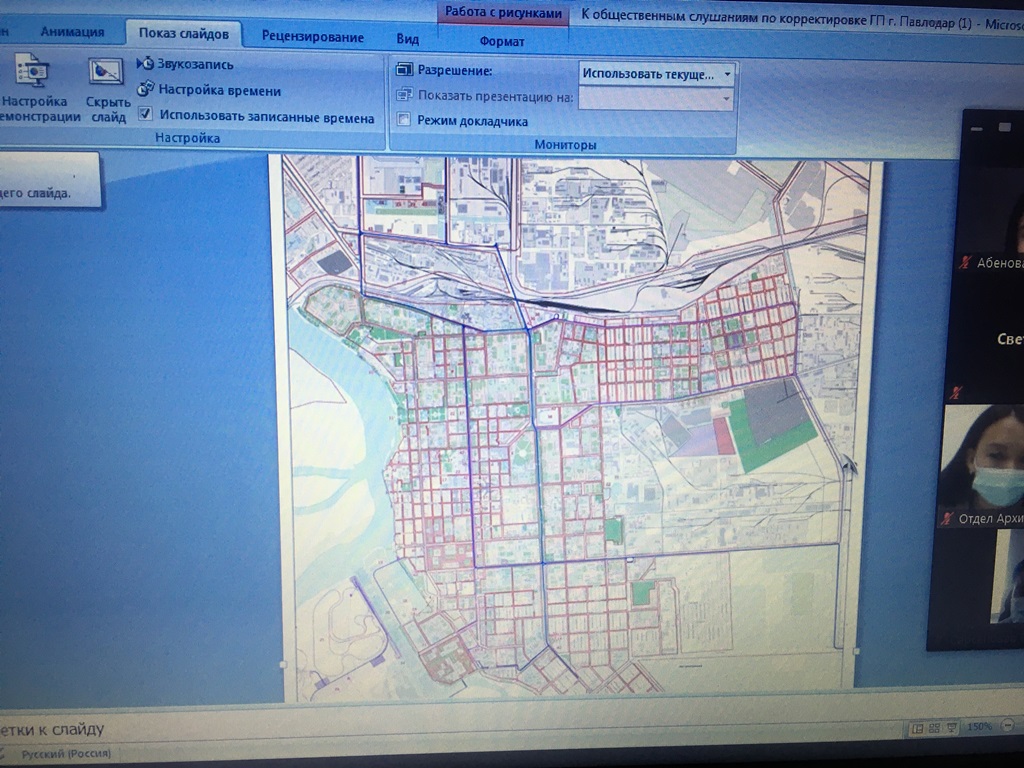The height and width of the screenshot is (768, 1024).
Task: Select the Показ слайдов tab
Action: point(184,34)
